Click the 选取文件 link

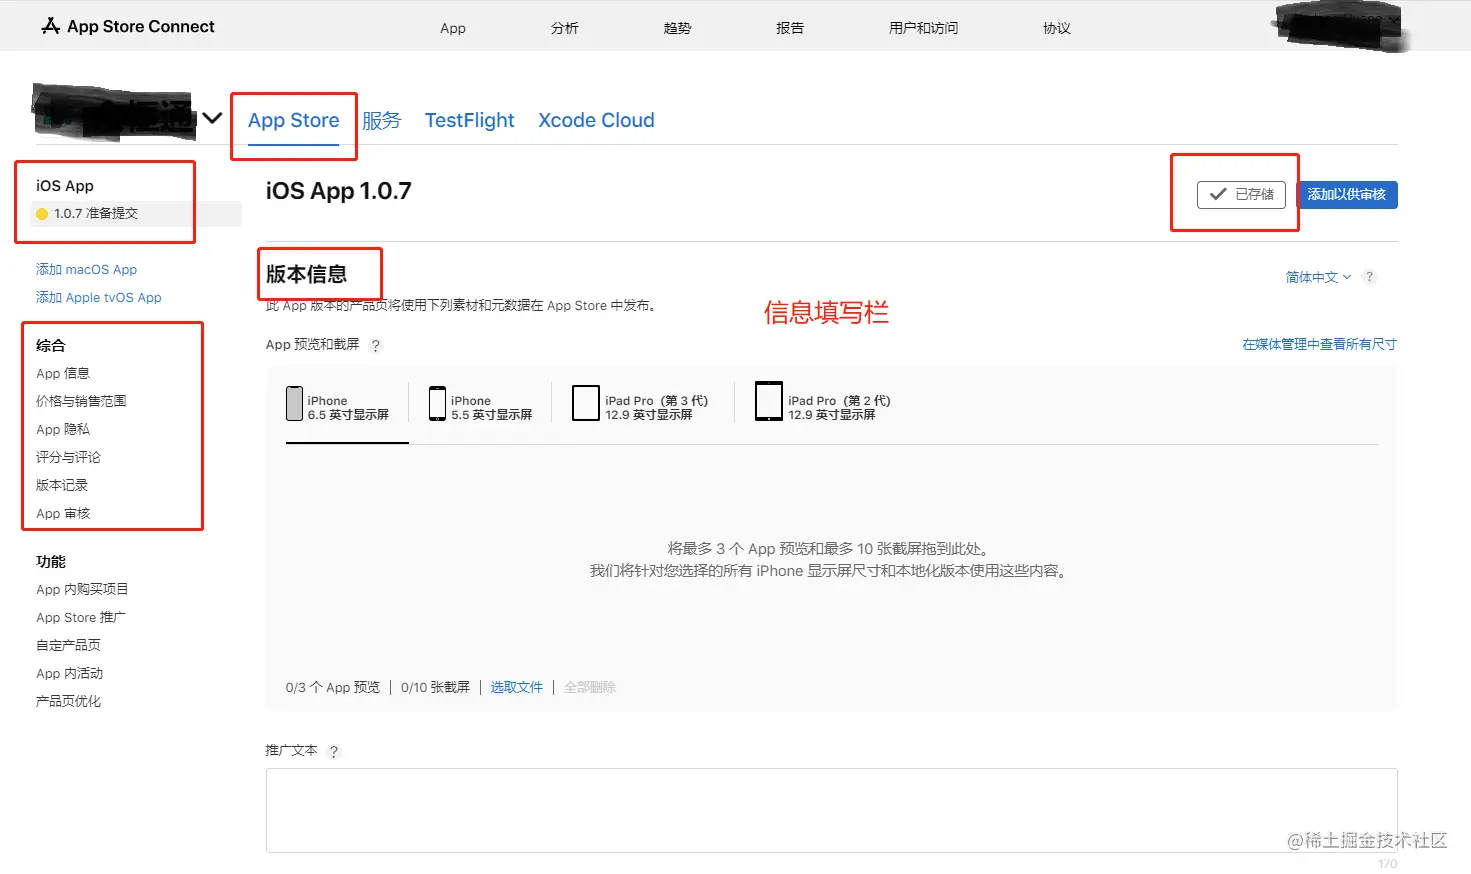tap(516, 687)
